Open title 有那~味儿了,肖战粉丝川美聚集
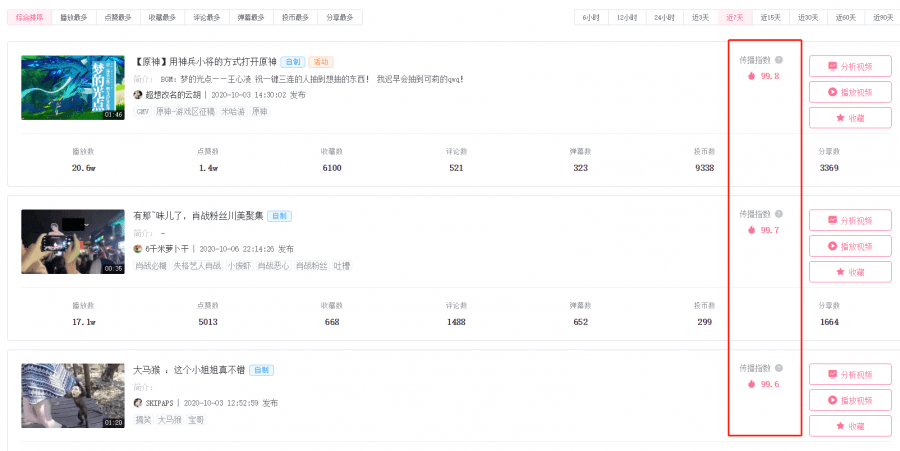The image size is (900, 451). pyautogui.click(x=198, y=216)
